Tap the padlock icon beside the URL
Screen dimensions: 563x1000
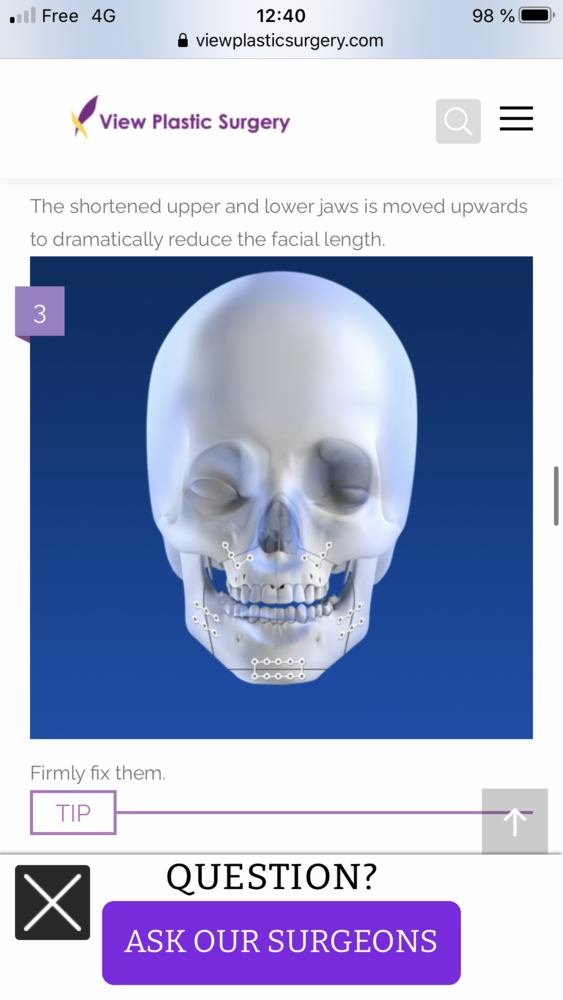tap(183, 41)
